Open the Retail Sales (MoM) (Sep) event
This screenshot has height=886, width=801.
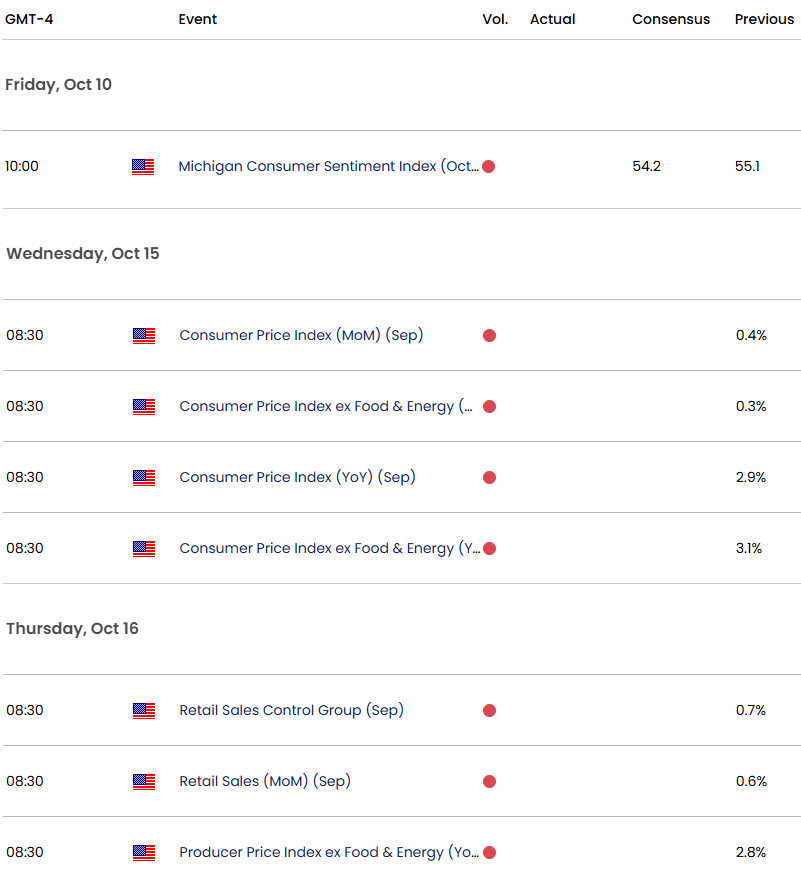tap(265, 782)
